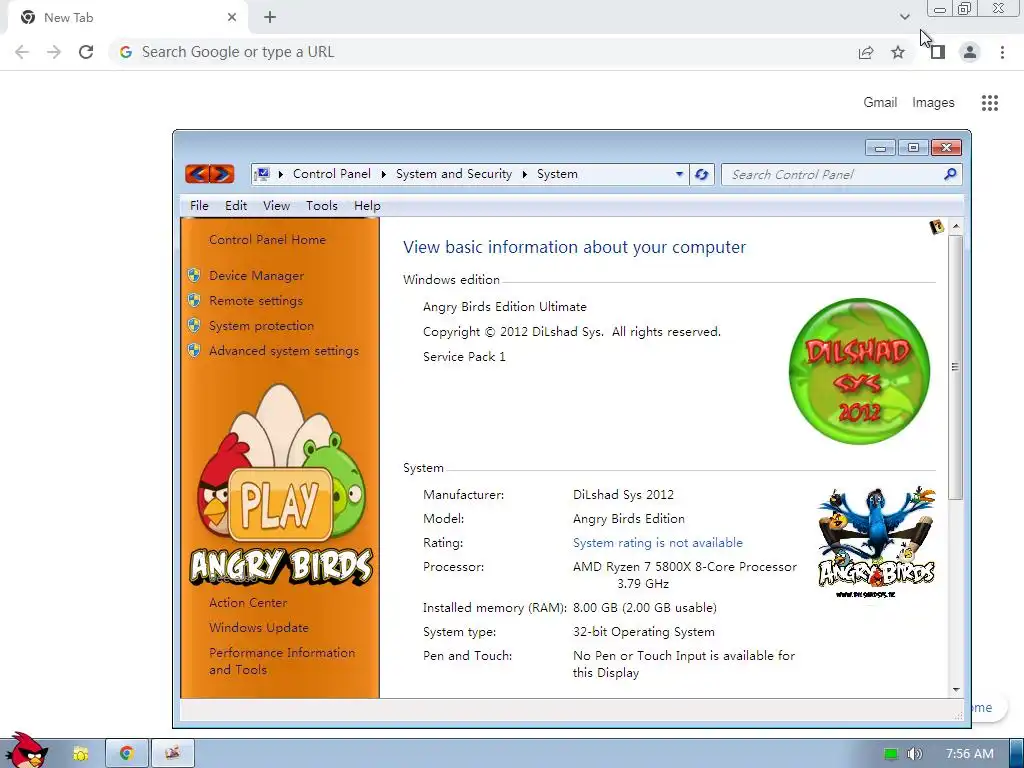Expand the arrow before Control Panel breadcrumb
The image size is (1024, 768).
(x=280, y=174)
